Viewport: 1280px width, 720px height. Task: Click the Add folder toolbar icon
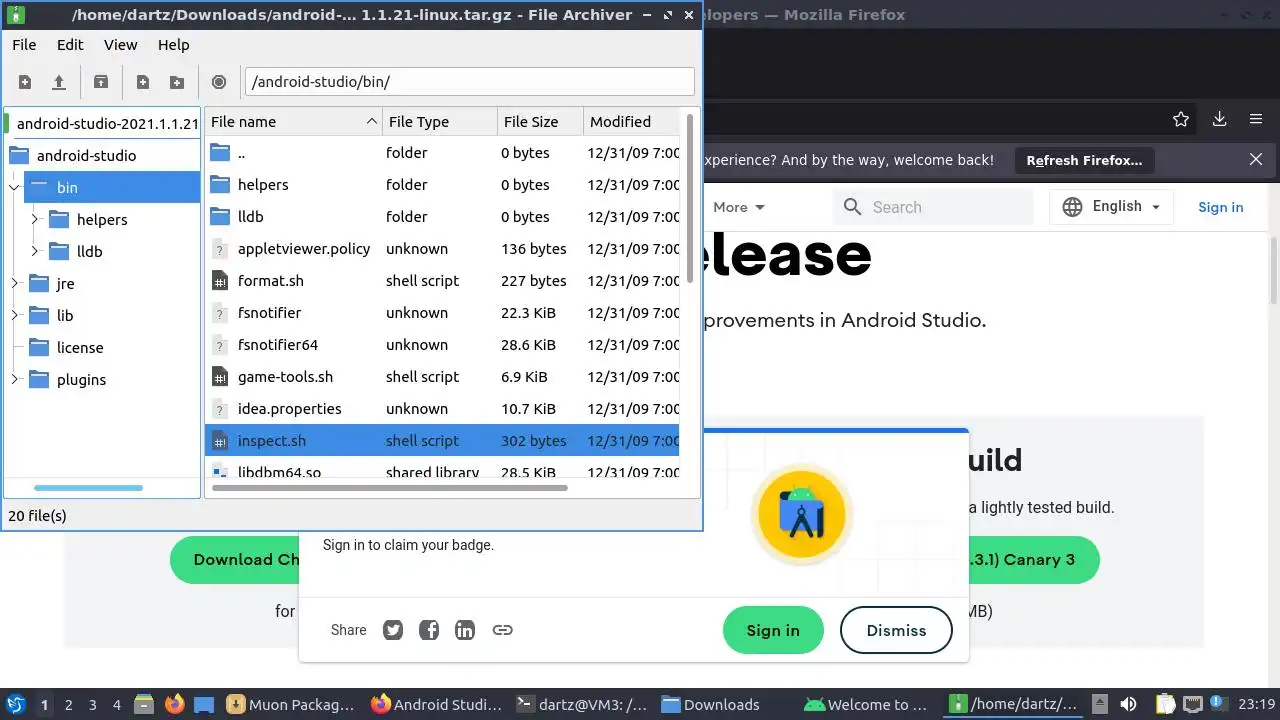click(177, 82)
